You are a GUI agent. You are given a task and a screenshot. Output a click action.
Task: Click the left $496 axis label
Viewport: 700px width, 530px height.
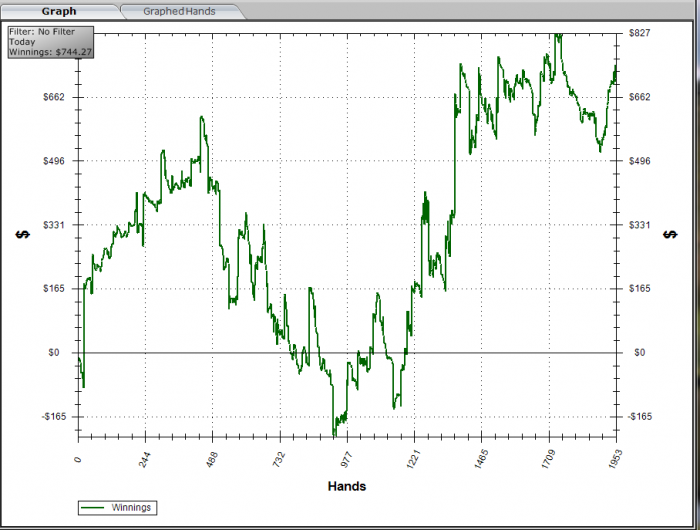pos(54,161)
